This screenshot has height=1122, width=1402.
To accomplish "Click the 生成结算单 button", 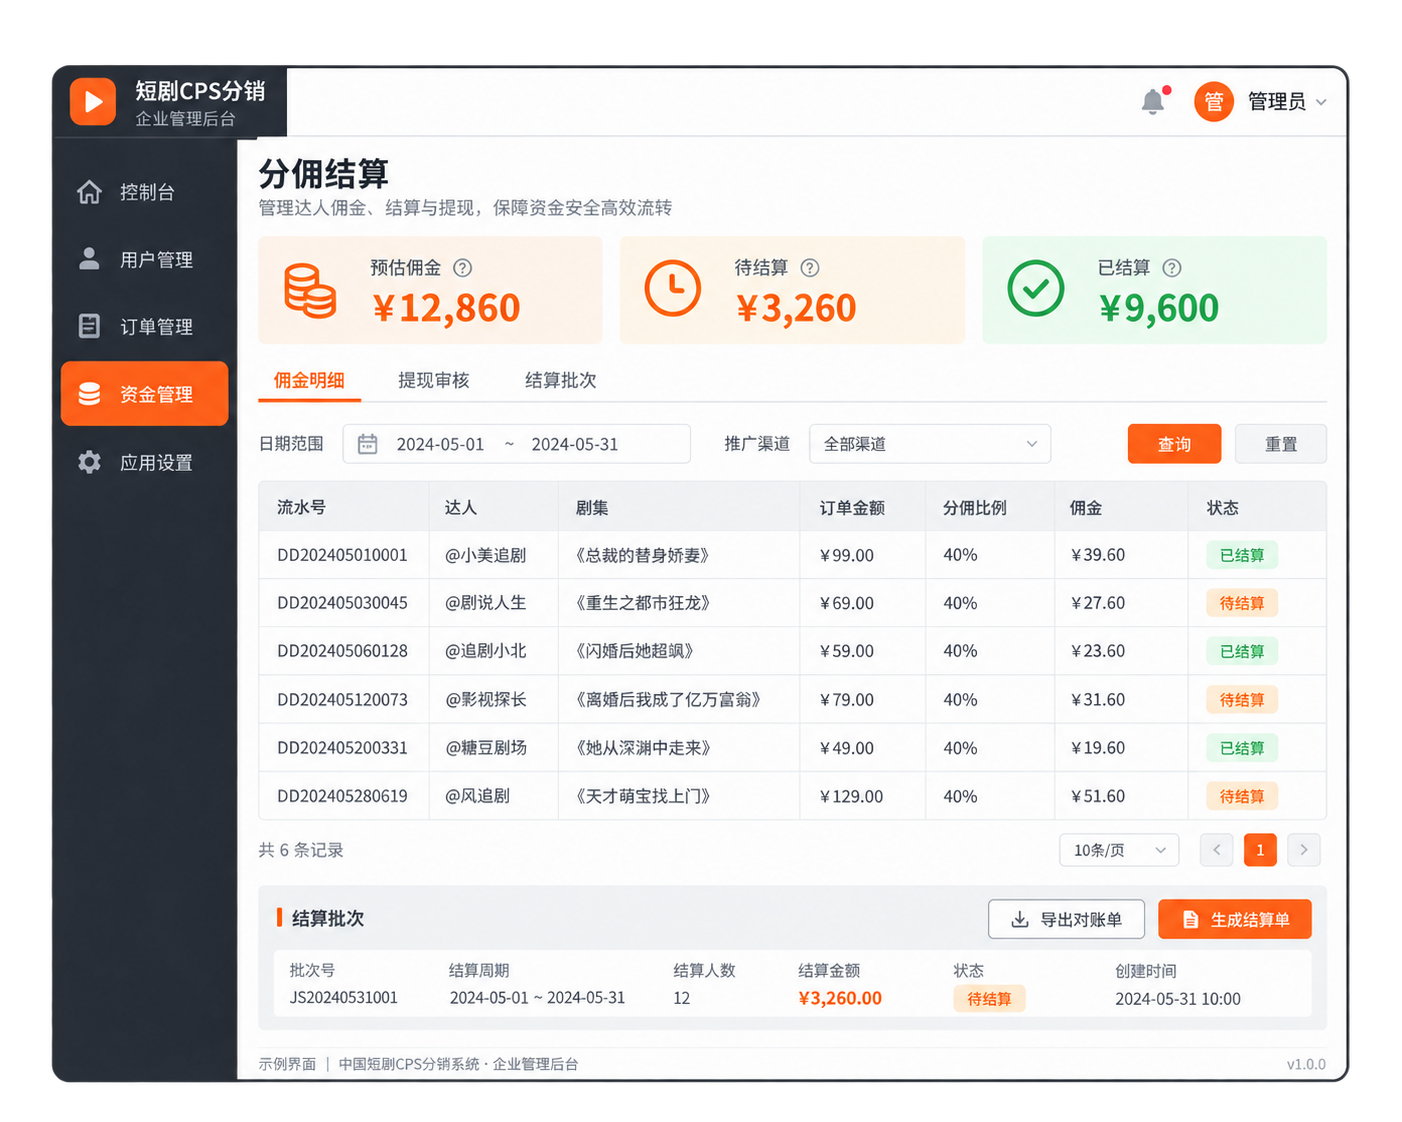I will click(x=1235, y=919).
